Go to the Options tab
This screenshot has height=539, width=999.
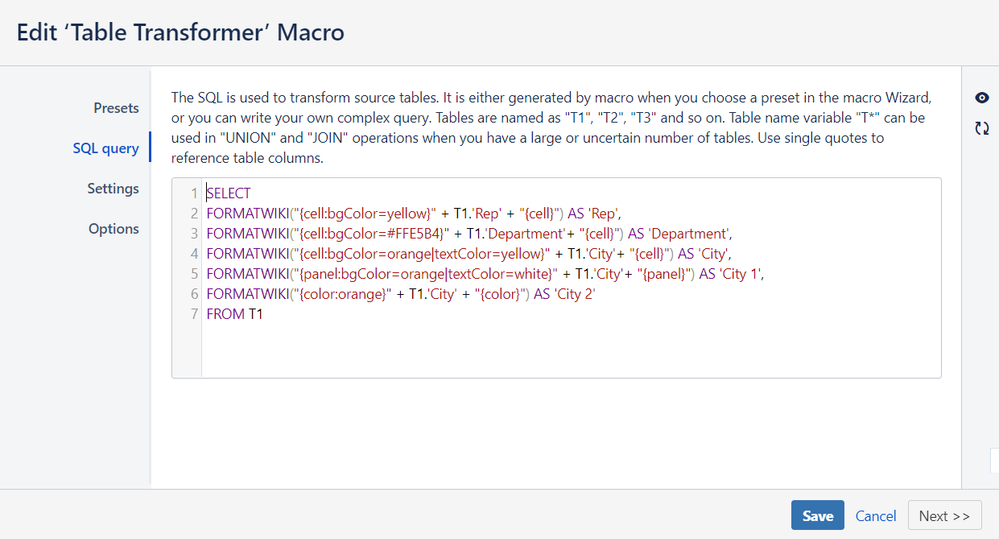point(114,228)
